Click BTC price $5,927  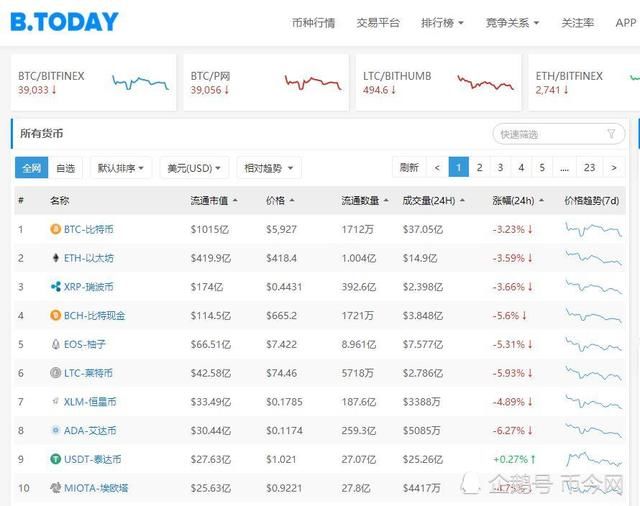pyautogui.click(x=281, y=229)
